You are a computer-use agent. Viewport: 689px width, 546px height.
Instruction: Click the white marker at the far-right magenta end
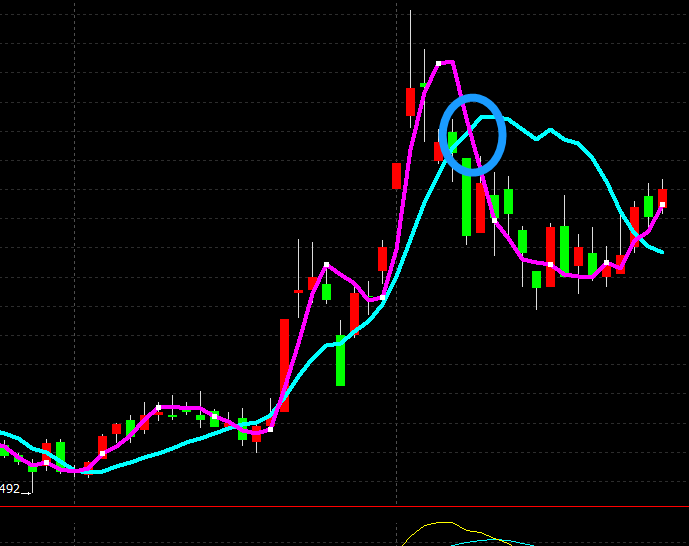(x=662, y=205)
